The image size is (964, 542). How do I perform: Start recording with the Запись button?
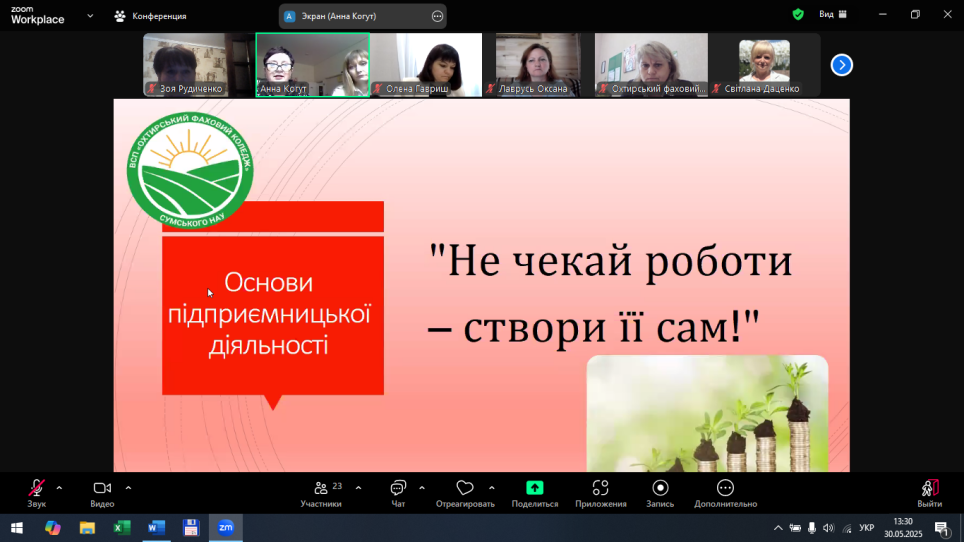(x=660, y=488)
